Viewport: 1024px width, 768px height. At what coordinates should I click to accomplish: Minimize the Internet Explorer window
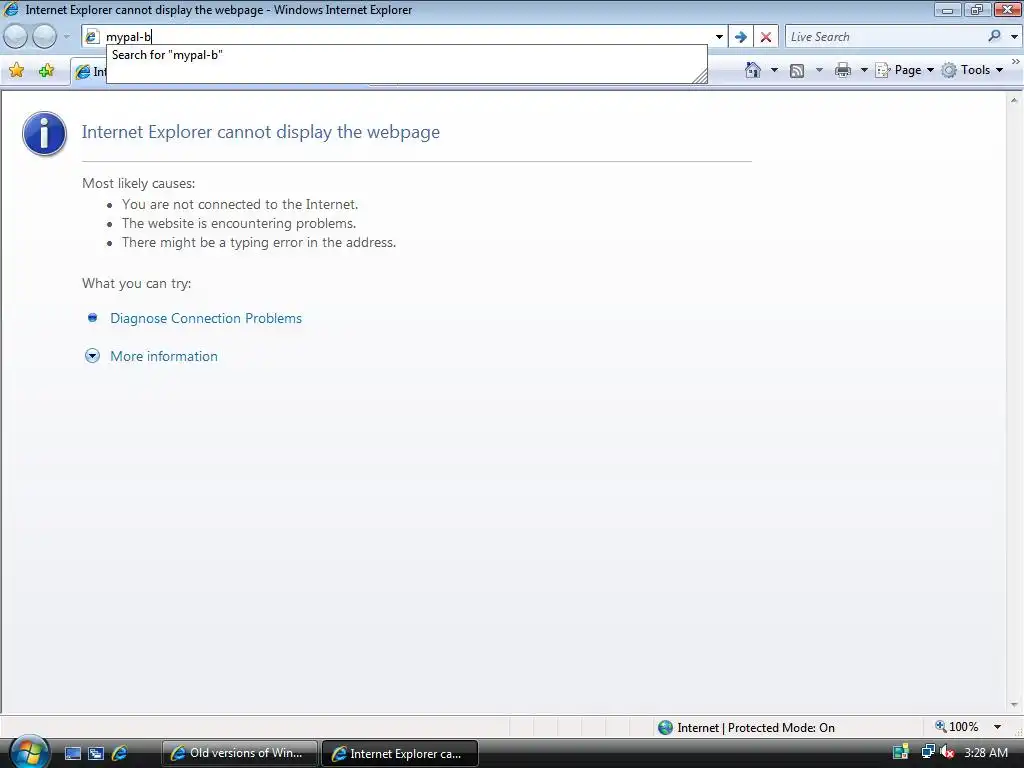pyautogui.click(x=947, y=9)
